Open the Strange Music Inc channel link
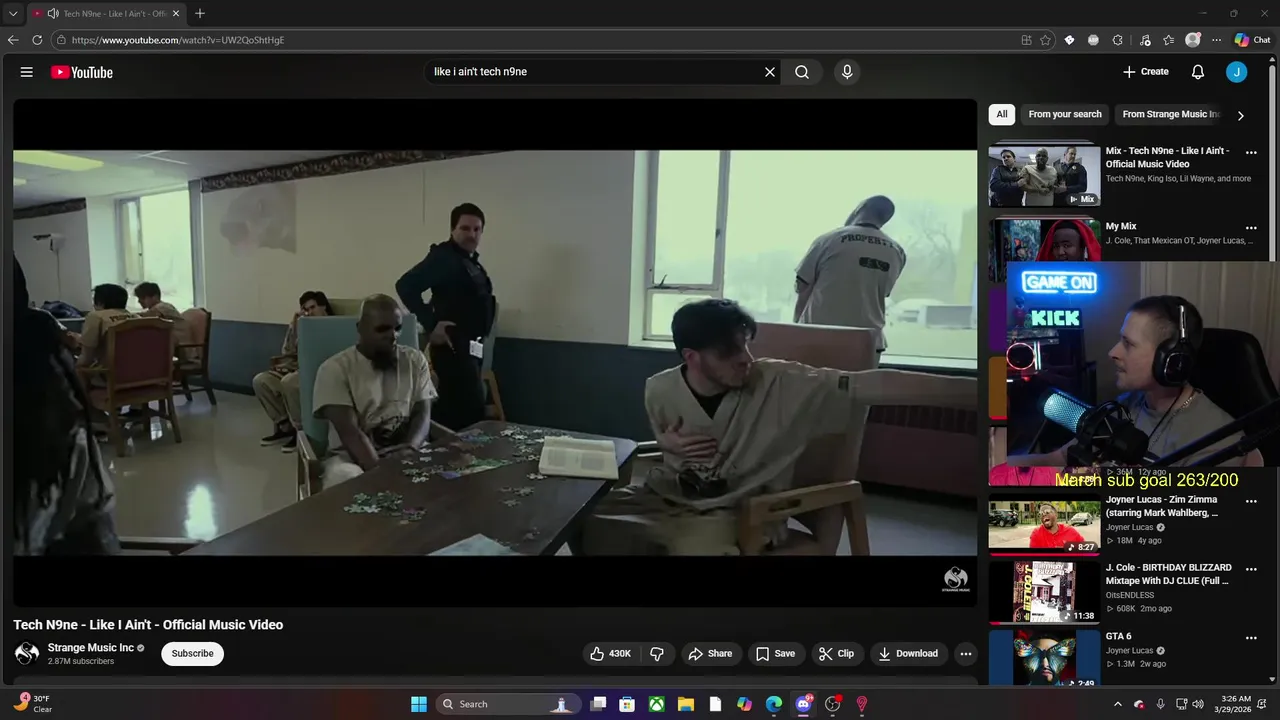The width and height of the screenshot is (1280, 720). coord(91,648)
